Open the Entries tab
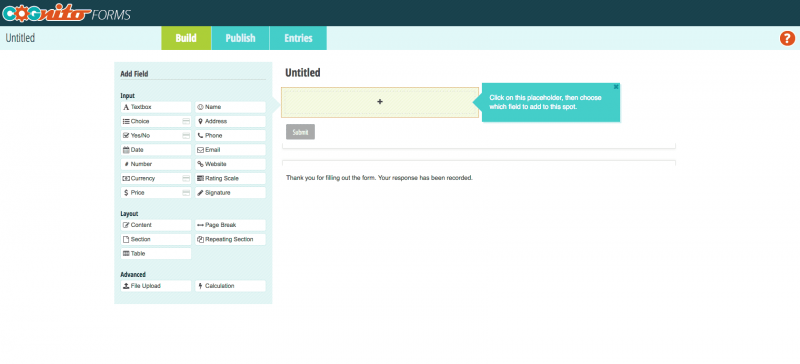 tap(298, 38)
